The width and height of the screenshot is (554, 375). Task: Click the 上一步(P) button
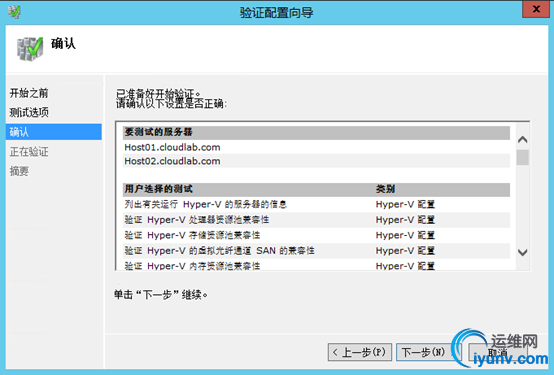tap(360, 352)
